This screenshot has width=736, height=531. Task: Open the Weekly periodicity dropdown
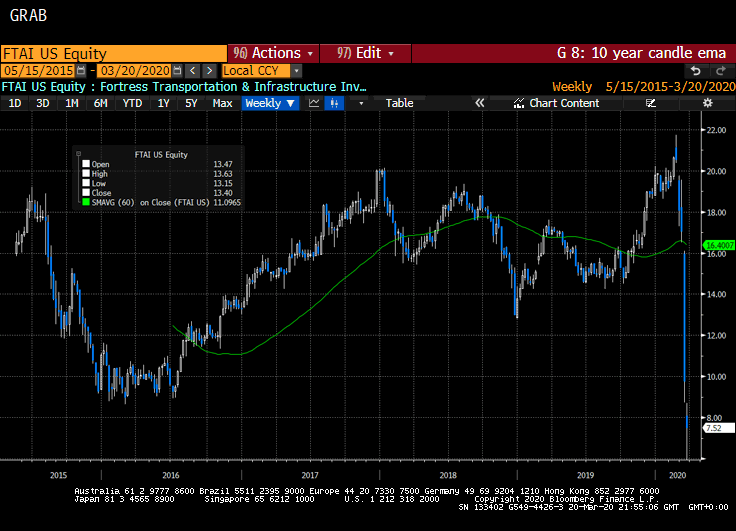click(270, 103)
